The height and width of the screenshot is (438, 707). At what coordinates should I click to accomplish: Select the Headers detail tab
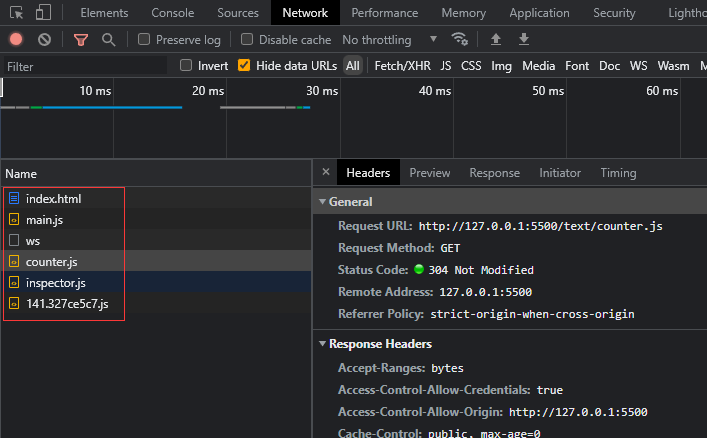tap(368, 172)
